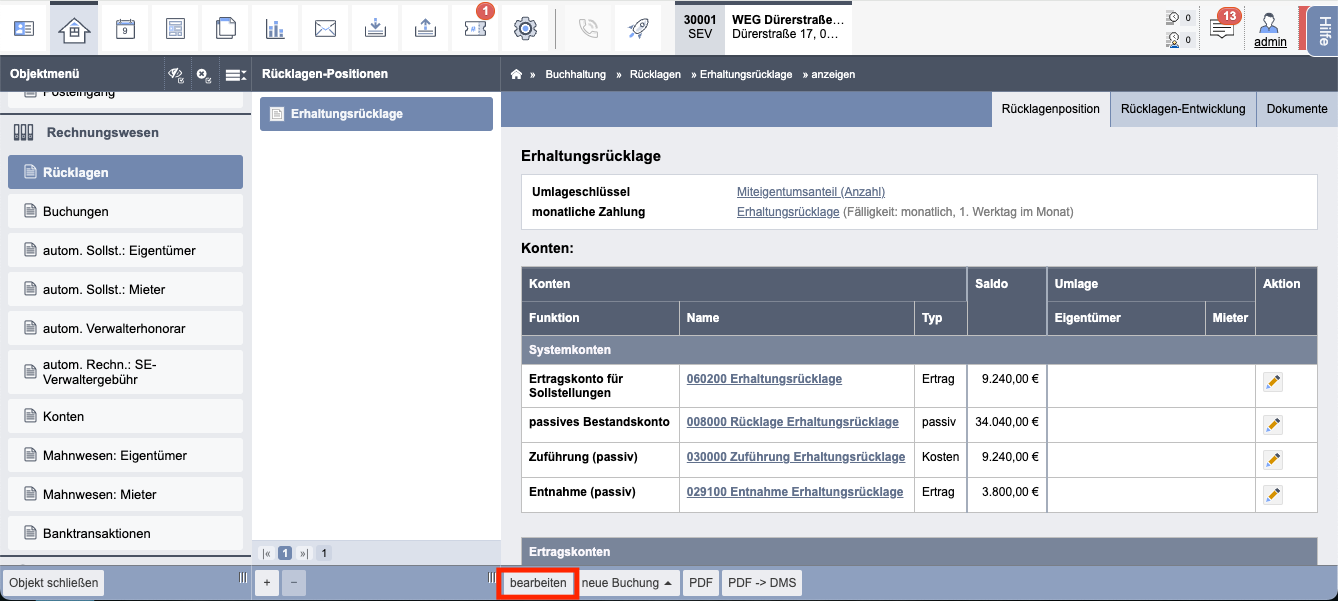Click Buchhaltung in the breadcrumb

click(x=575, y=74)
